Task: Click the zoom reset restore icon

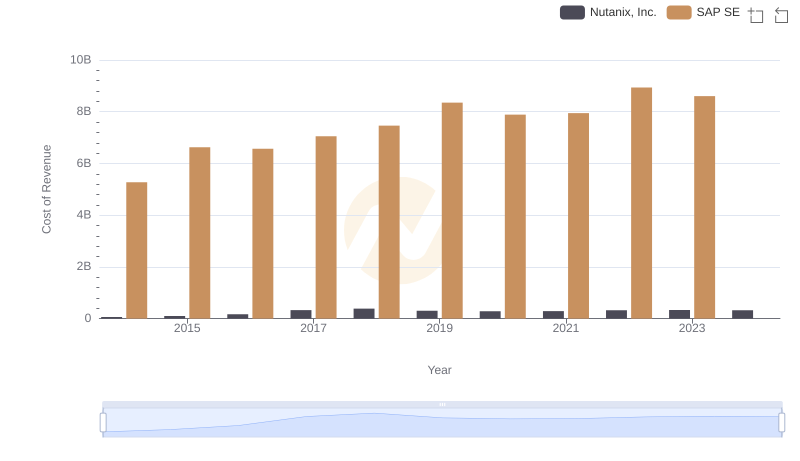Action: pos(781,15)
